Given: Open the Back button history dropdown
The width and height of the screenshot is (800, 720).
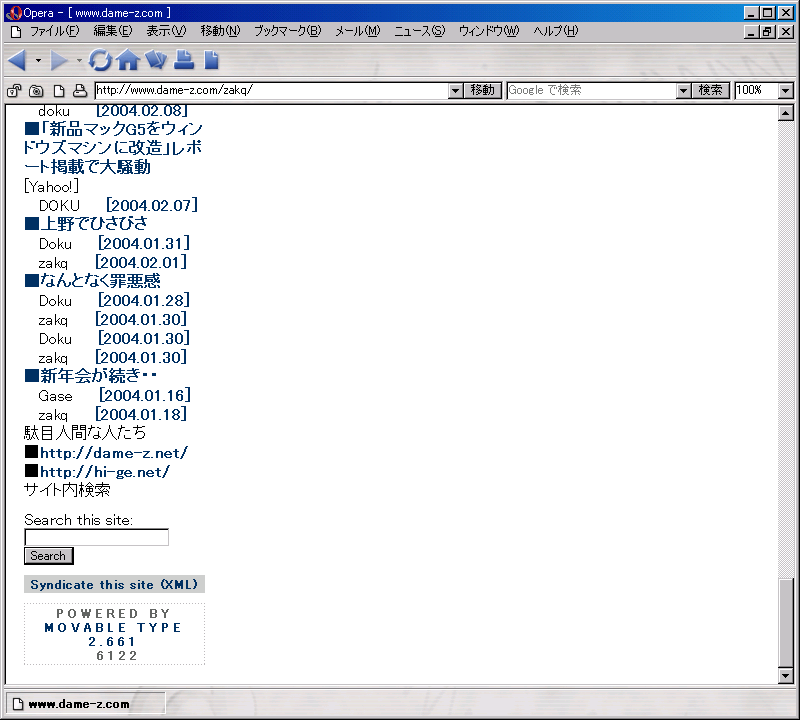Looking at the screenshot, I should (x=38, y=61).
